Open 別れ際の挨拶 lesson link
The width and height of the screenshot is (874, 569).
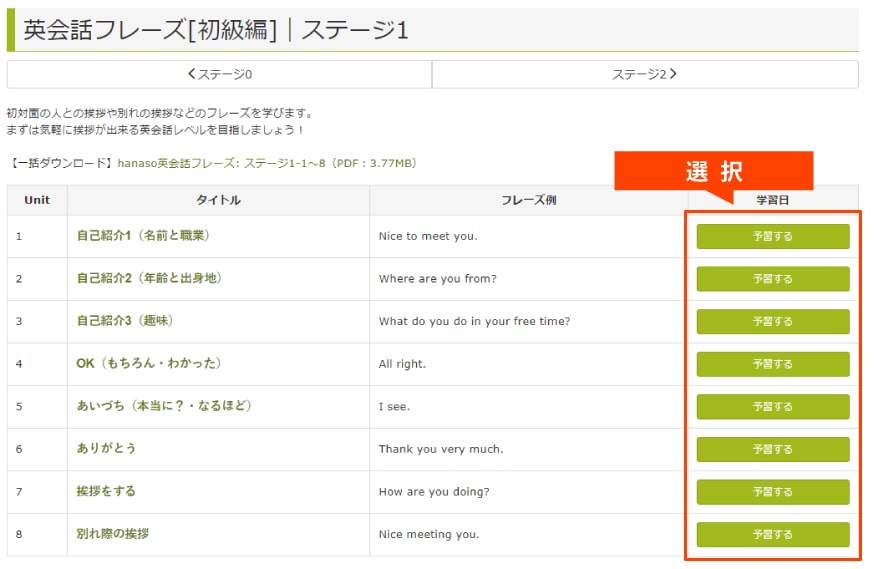click(x=113, y=534)
